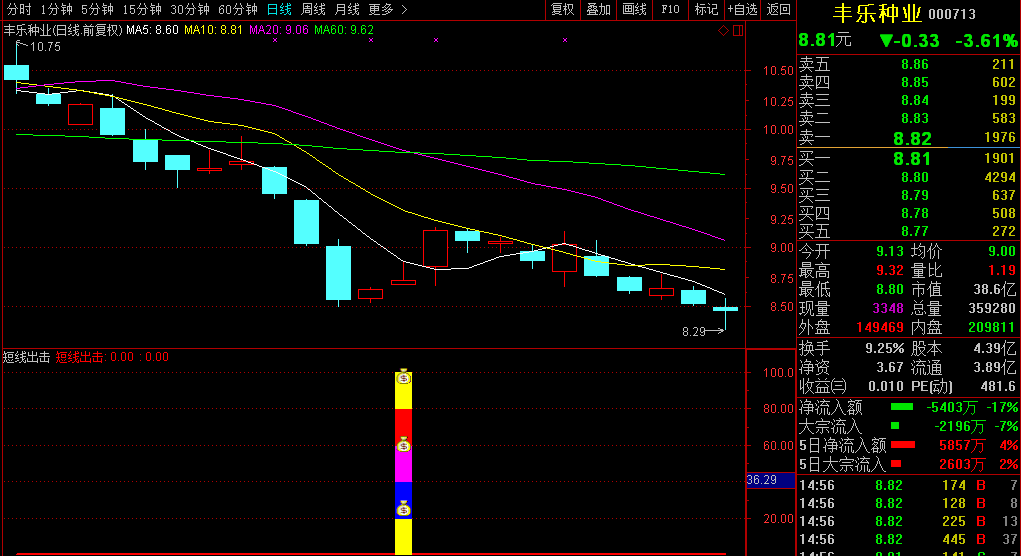
Task: Expand the 更多 periods menu
Action: [x=388, y=9]
